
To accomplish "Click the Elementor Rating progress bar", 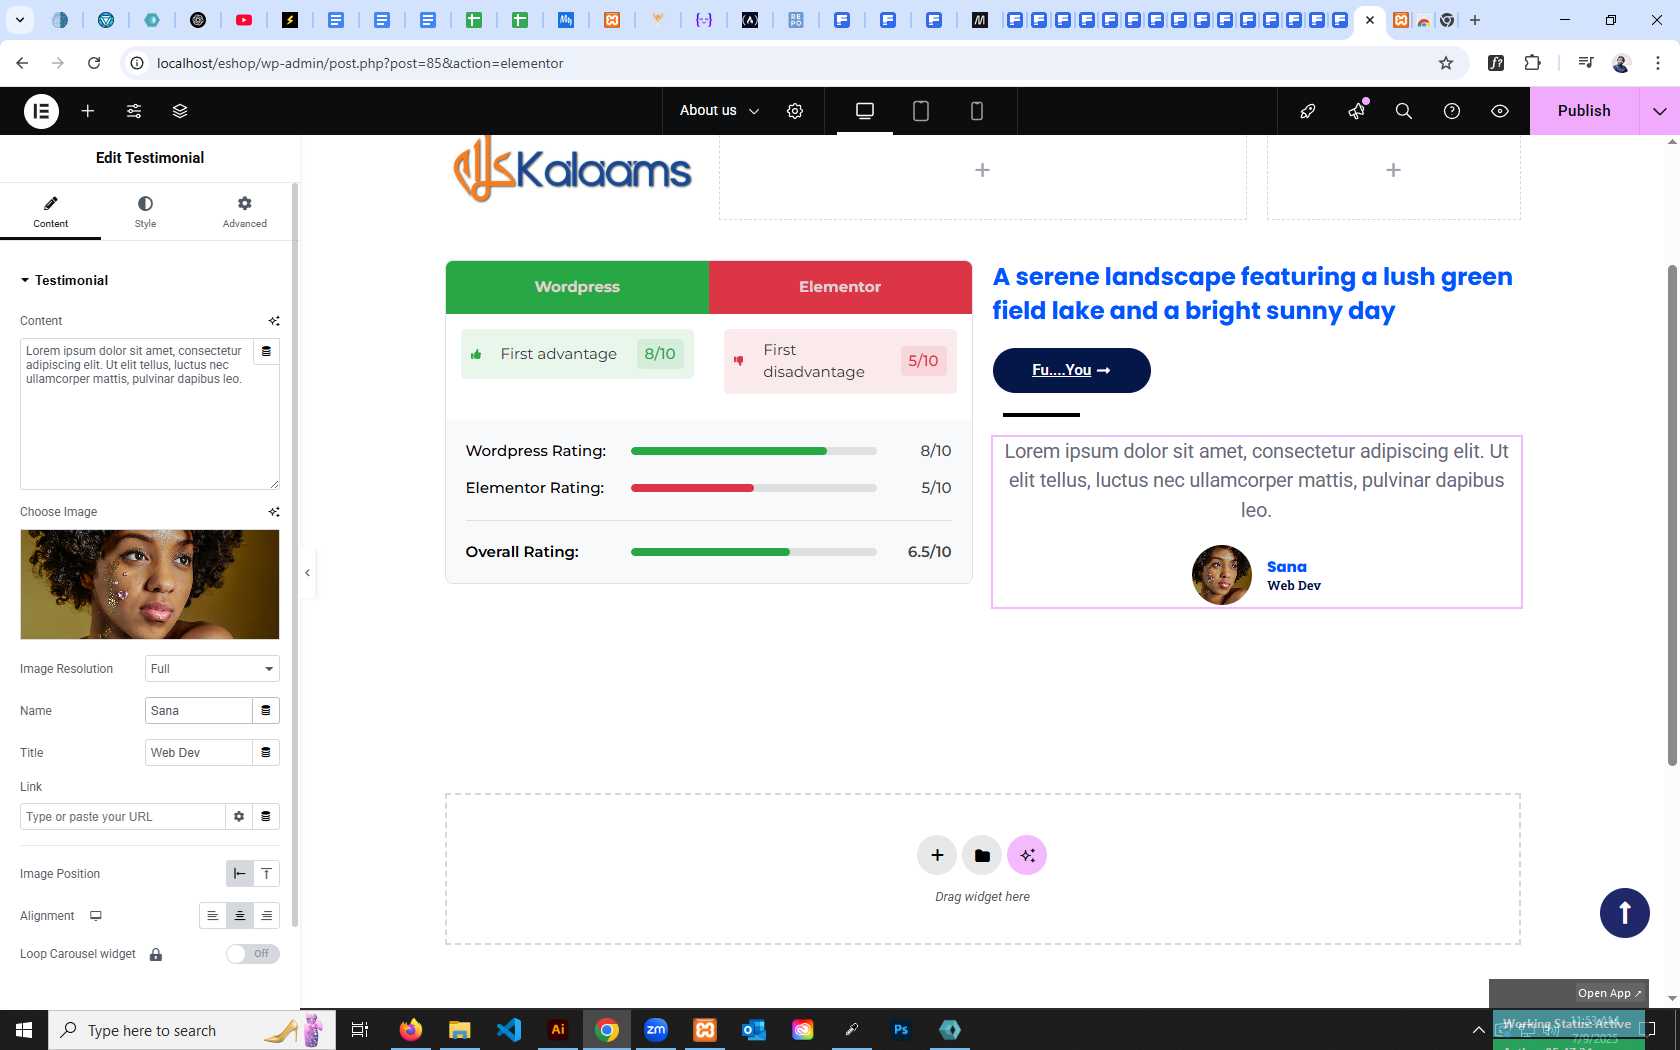I will tap(754, 488).
